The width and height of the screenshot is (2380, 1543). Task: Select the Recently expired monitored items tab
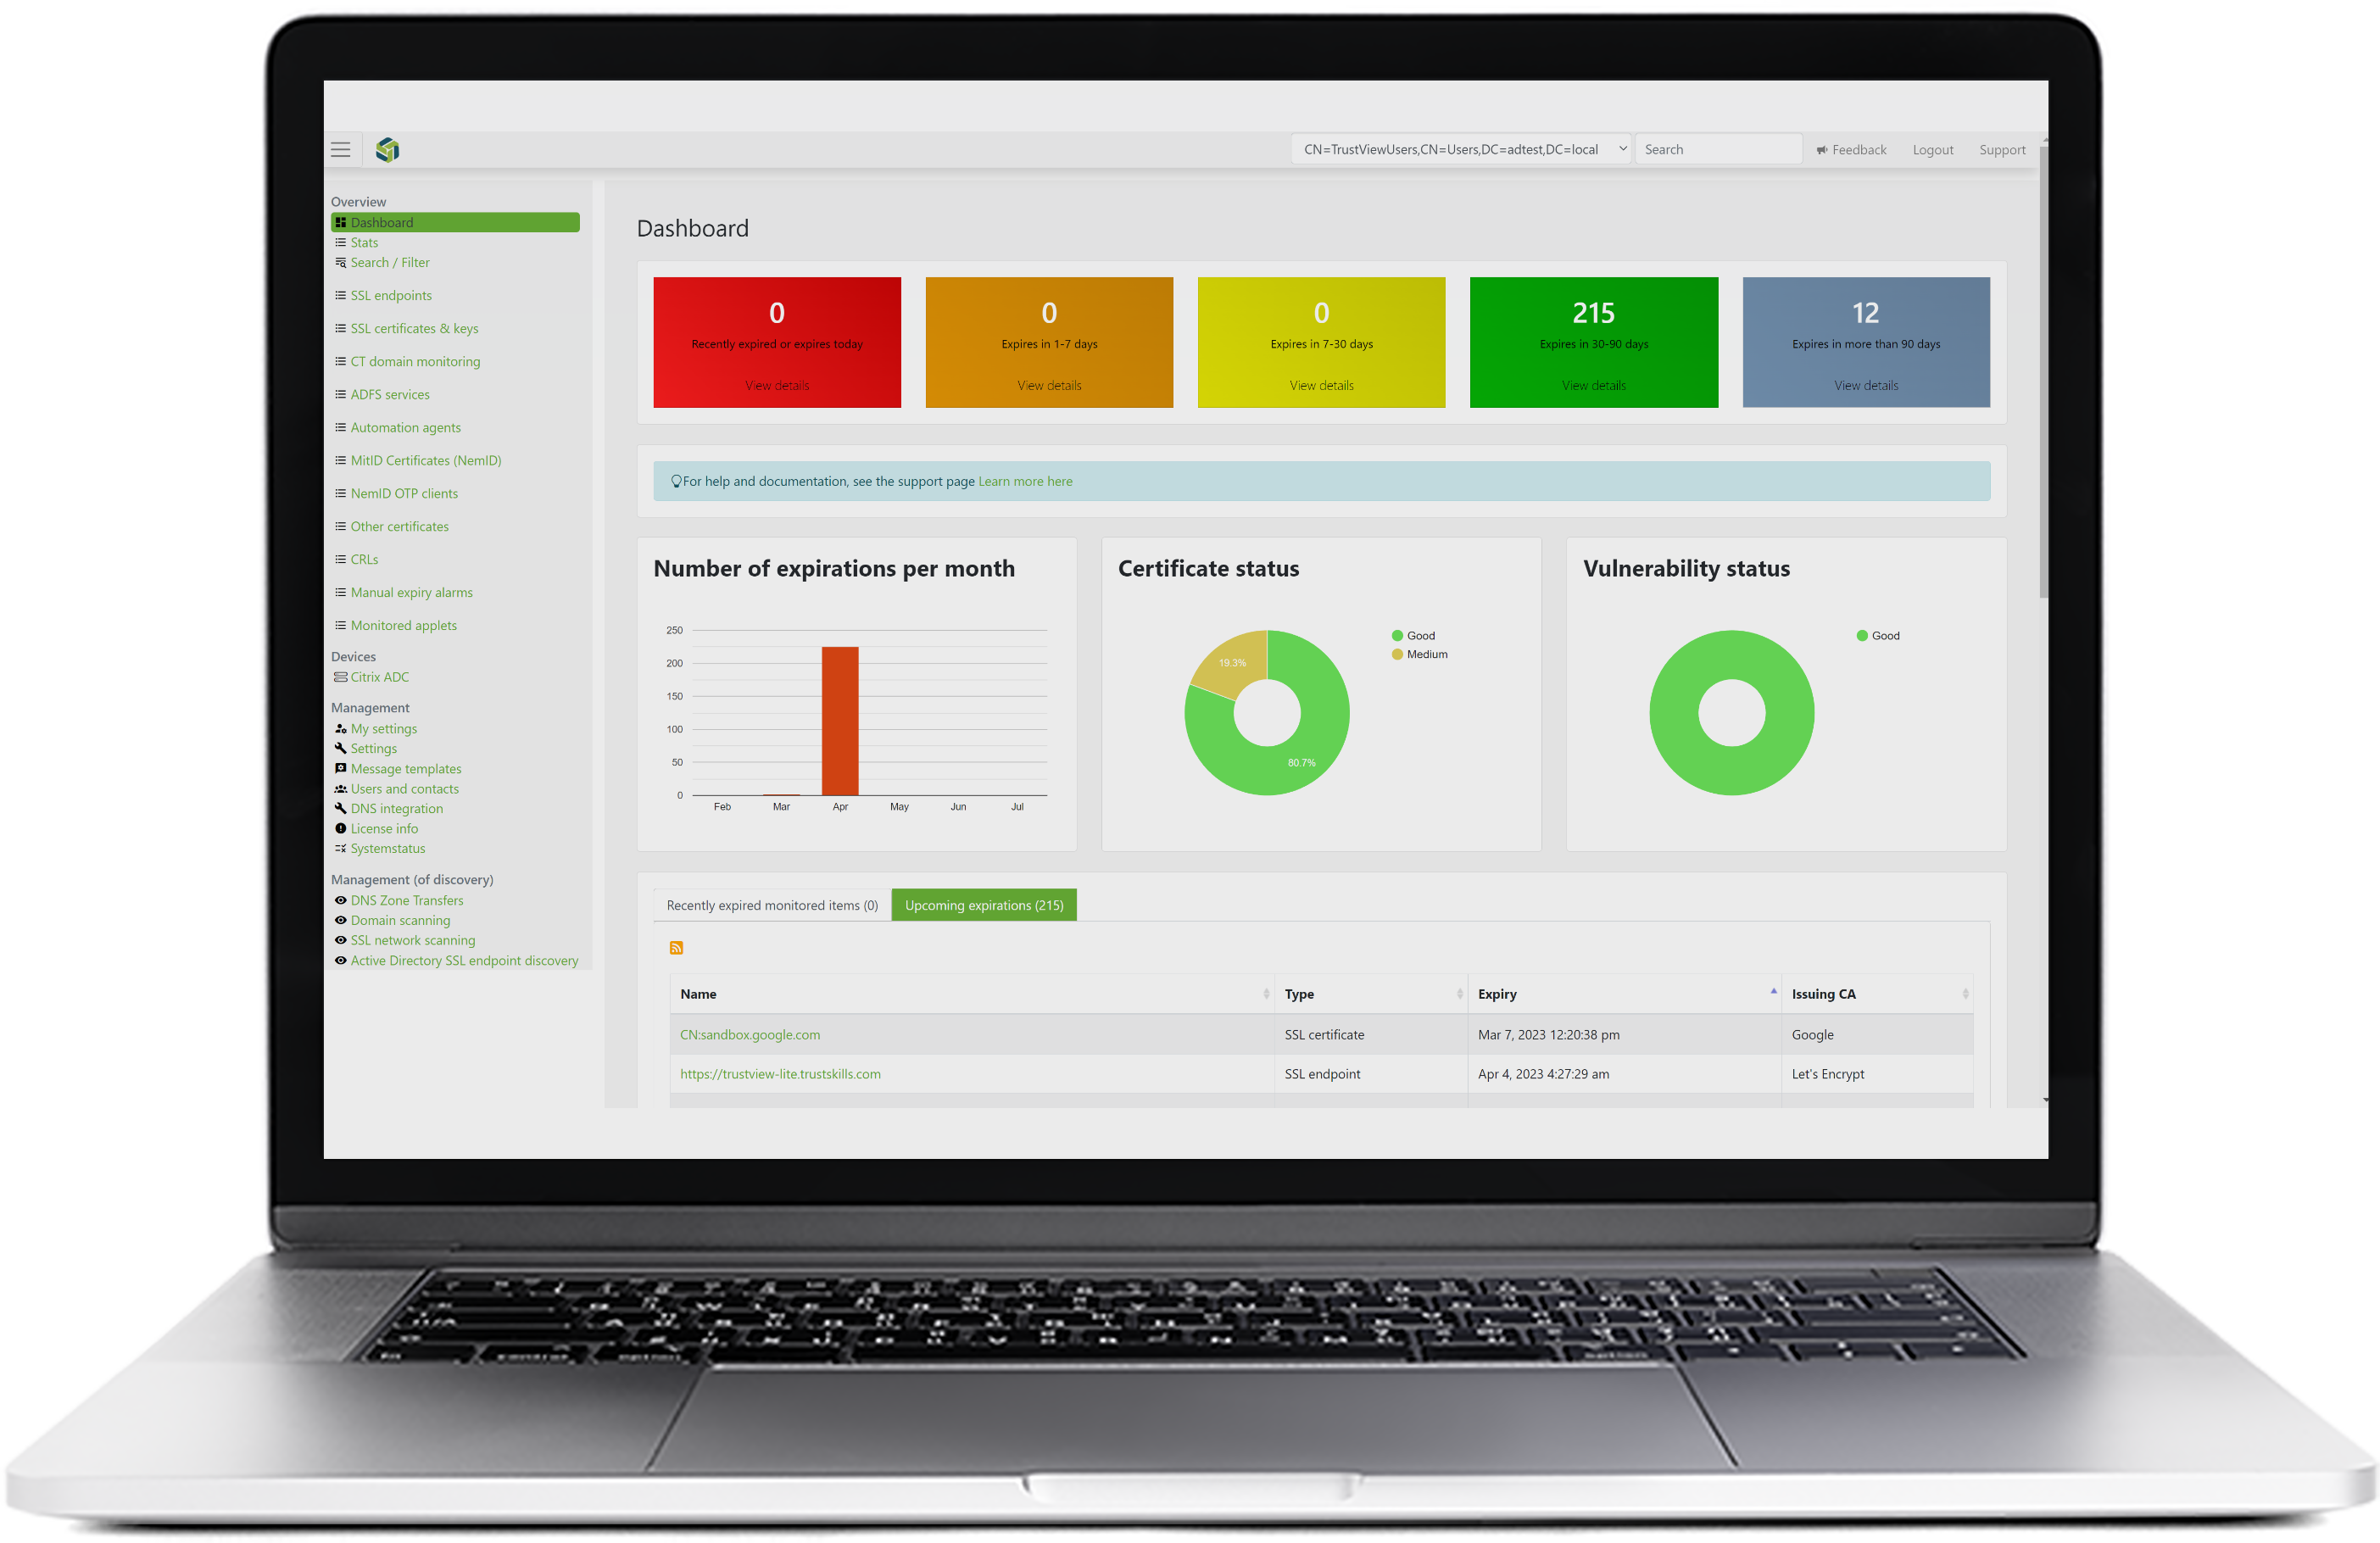point(772,905)
